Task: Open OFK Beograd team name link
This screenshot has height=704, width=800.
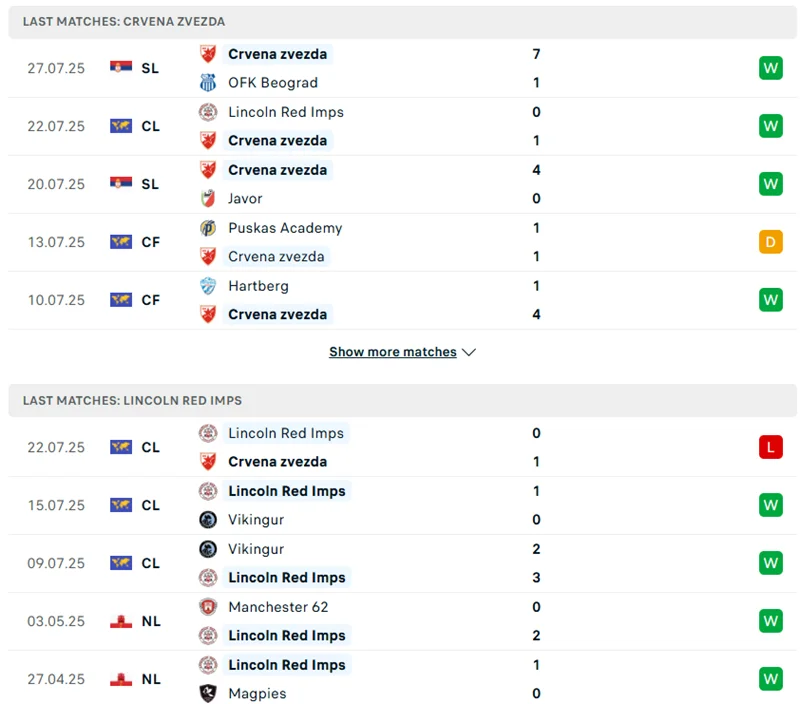Action: click(x=272, y=83)
